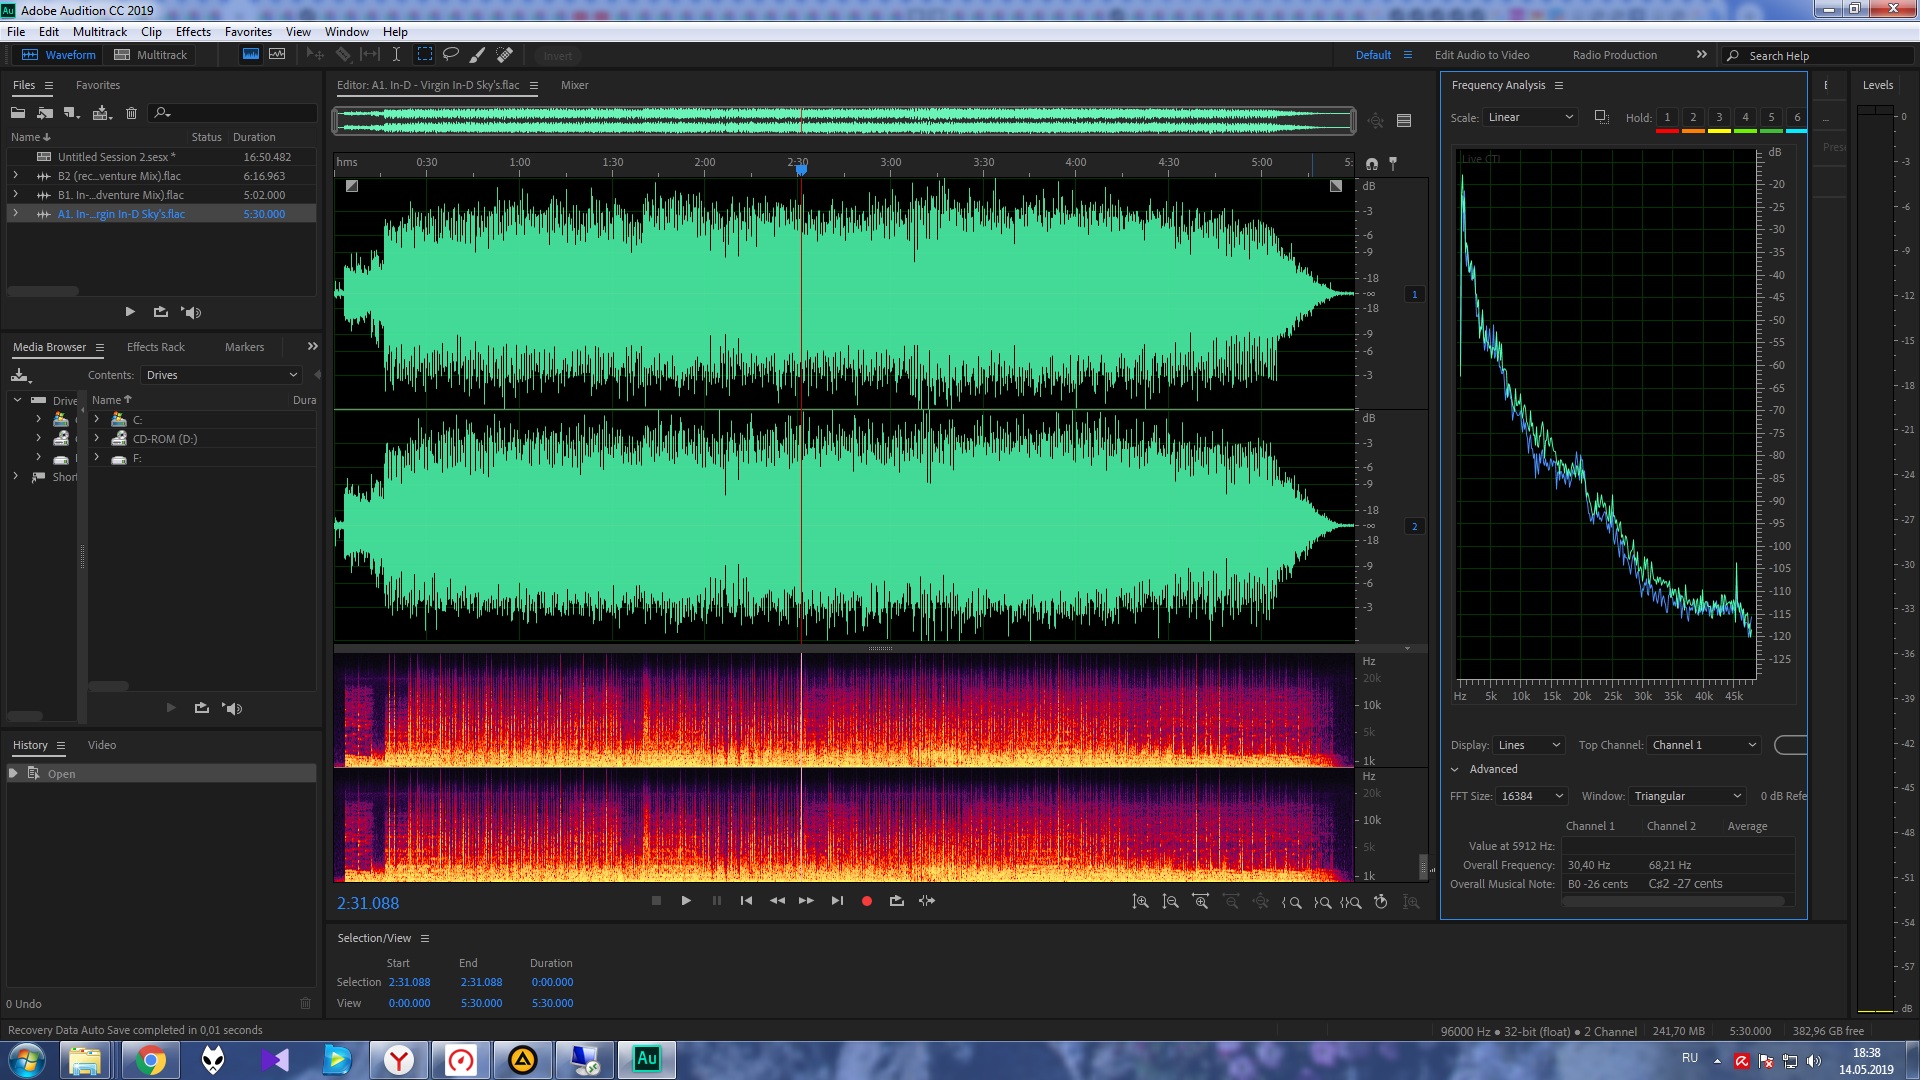Click Hold button 5 in Frequency Analysis
The height and width of the screenshot is (1080, 1920).
(x=1771, y=118)
